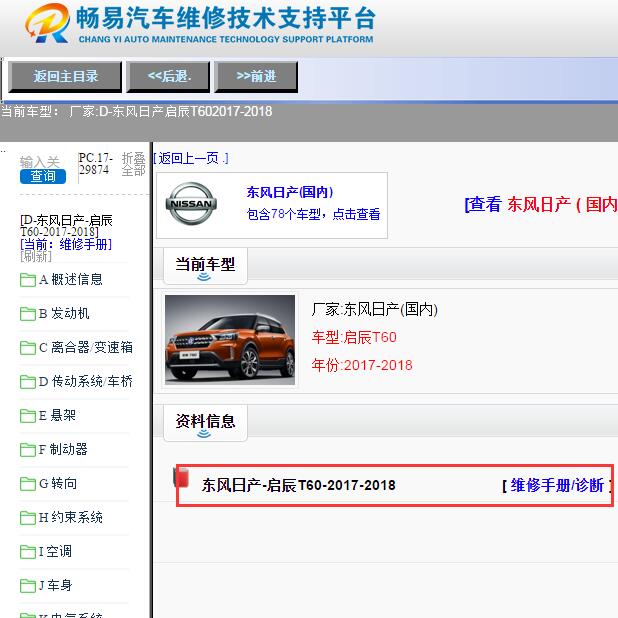This screenshot has width=618, height=618.
Task: Expand D 传动系统/车桥 tree item
Action: pyautogui.click(x=86, y=381)
